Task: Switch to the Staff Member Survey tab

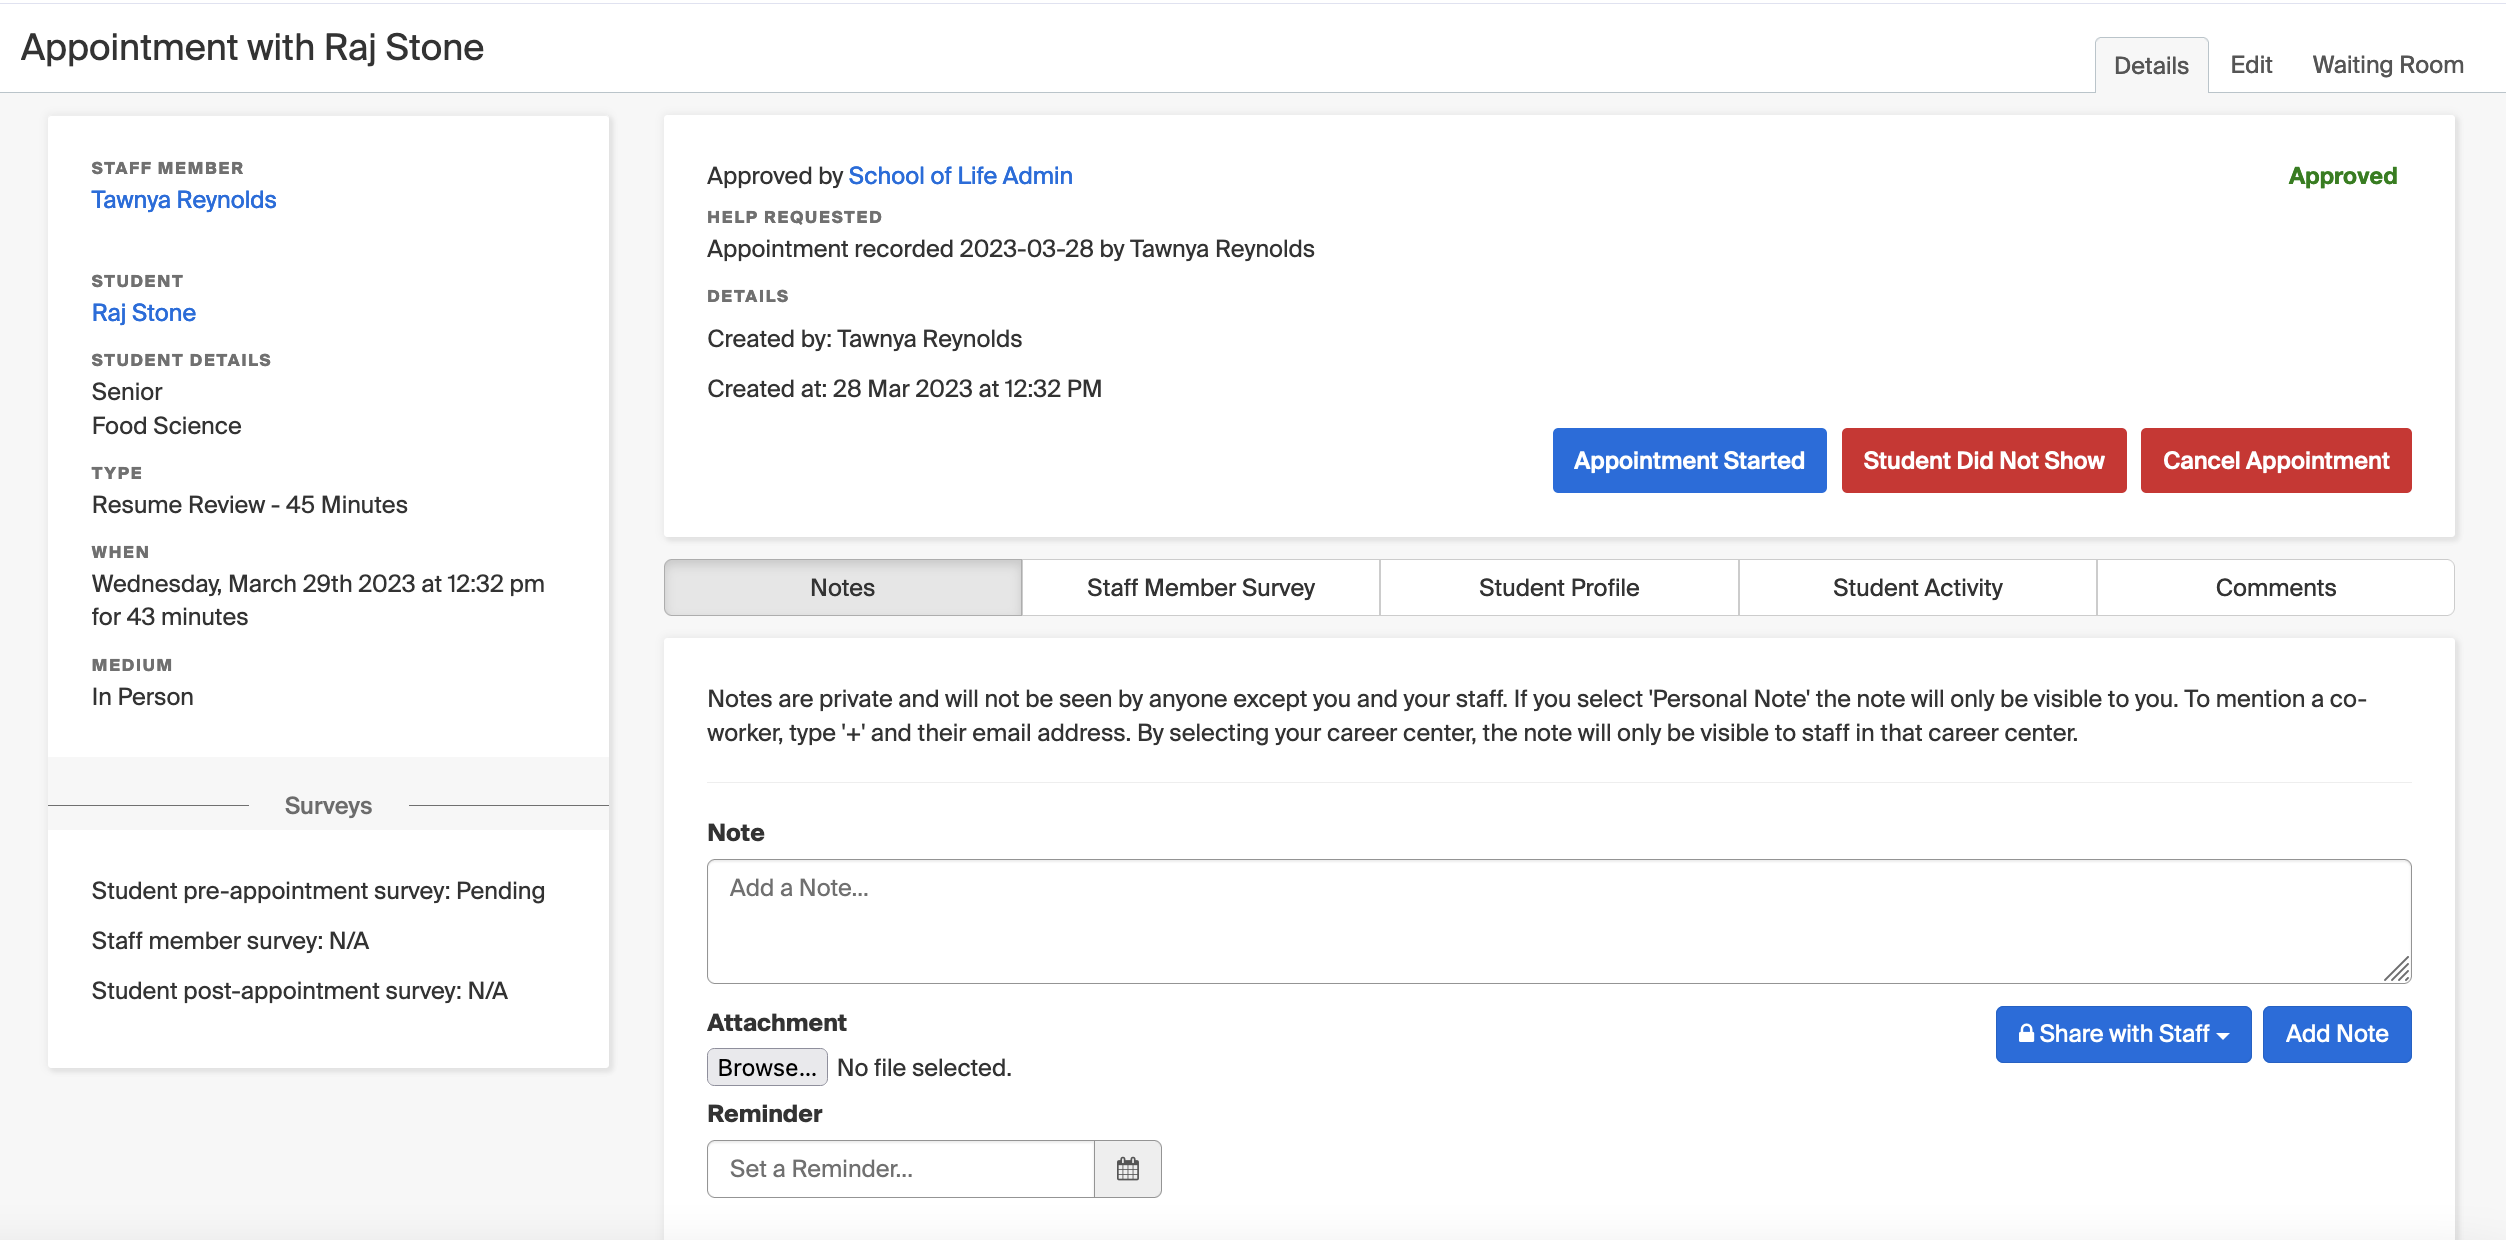Action: (x=1200, y=588)
